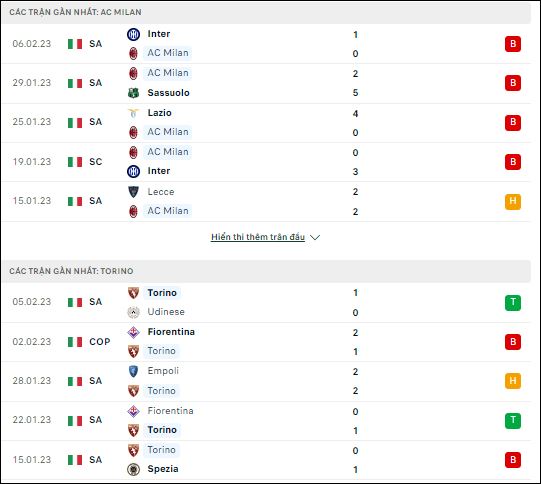Open the AC Milan section header Các trận gần nhất
541x484 pixels.
click(75, 12)
